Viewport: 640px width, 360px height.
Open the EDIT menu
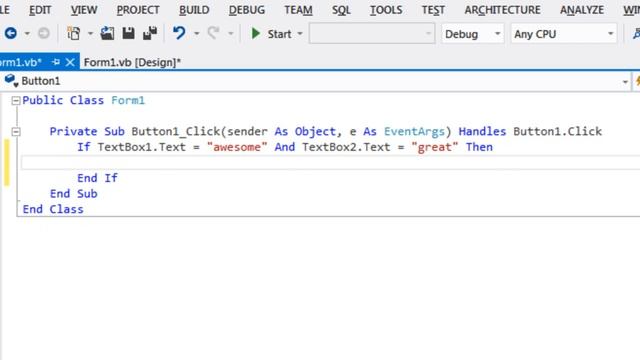pyautogui.click(x=40, y=10)
